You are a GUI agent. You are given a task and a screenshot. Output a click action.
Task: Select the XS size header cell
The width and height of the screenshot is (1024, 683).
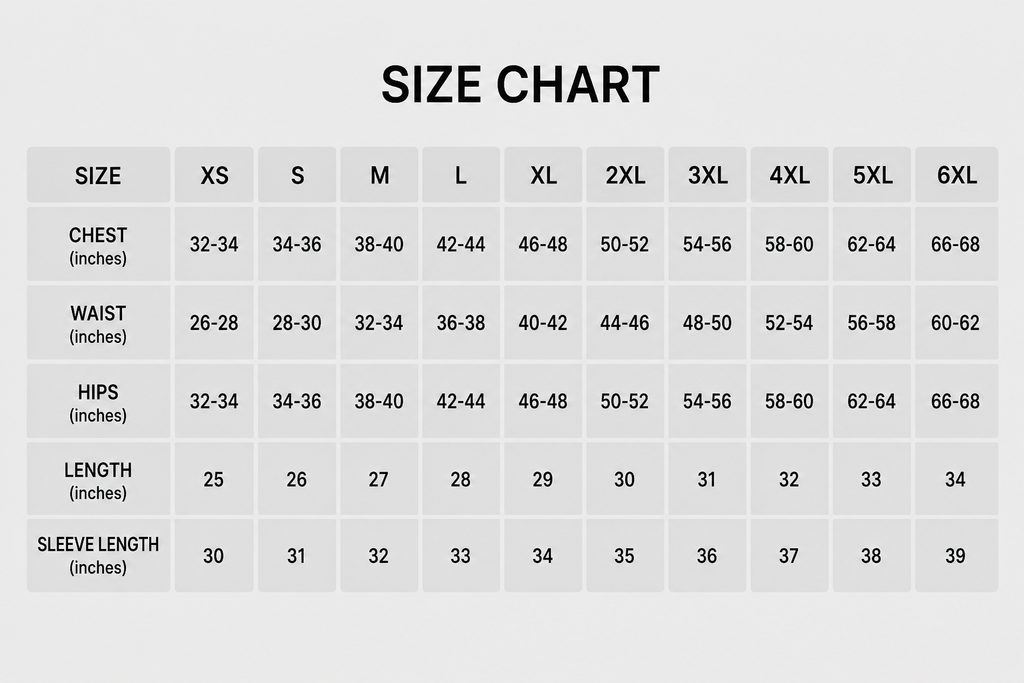[214, 174]
